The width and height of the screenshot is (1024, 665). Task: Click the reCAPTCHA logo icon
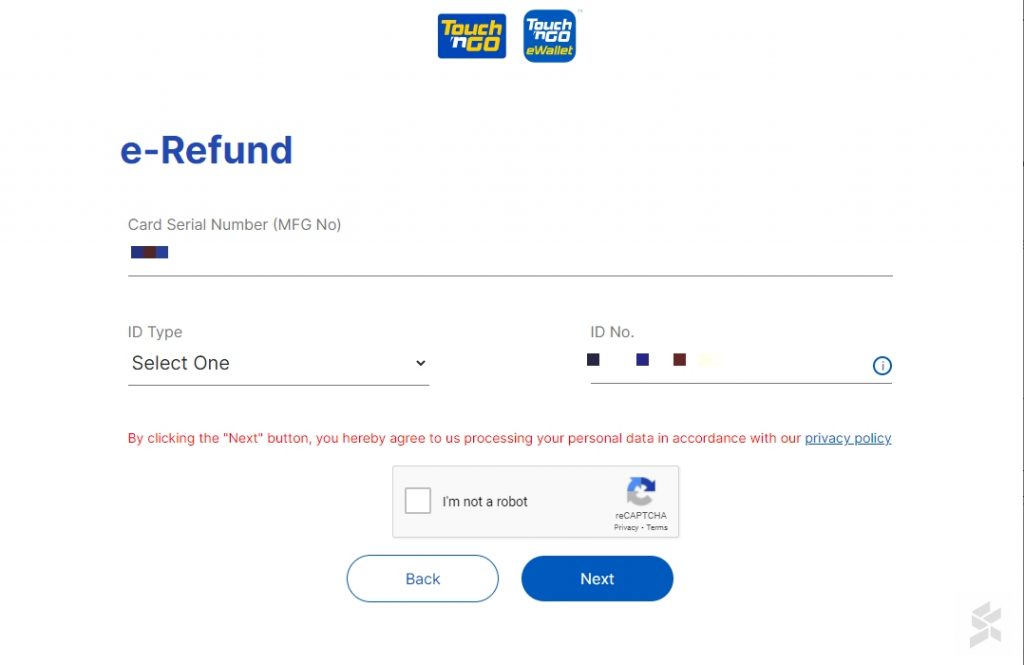click(641, 491)
